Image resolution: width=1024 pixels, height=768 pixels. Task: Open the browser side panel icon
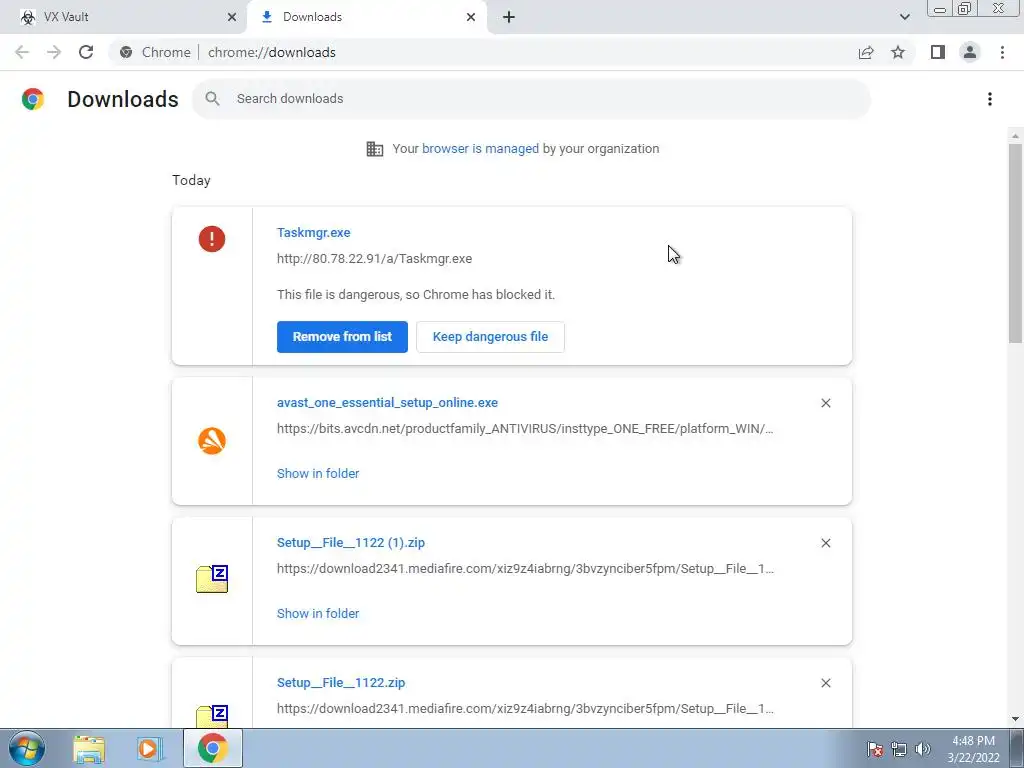[x=938, y=52]
